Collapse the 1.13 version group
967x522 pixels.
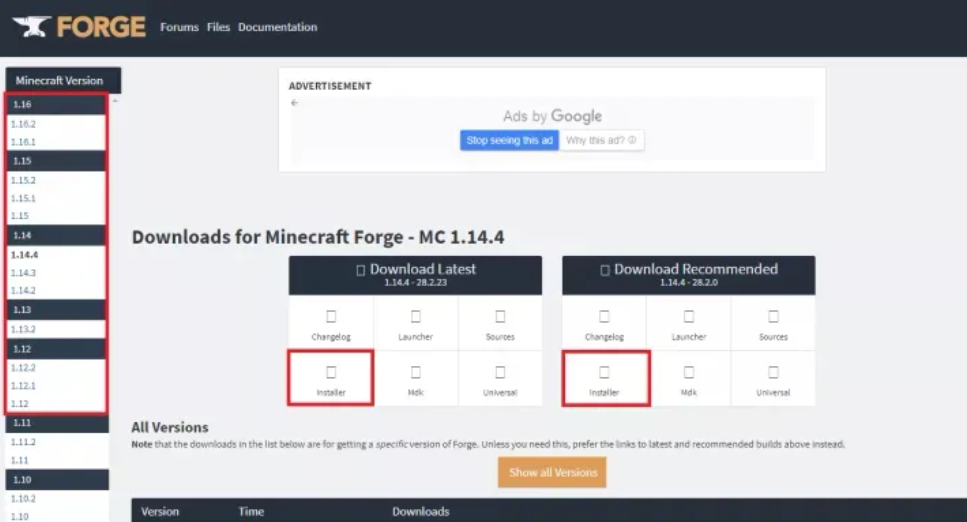(x=57, y=310)
